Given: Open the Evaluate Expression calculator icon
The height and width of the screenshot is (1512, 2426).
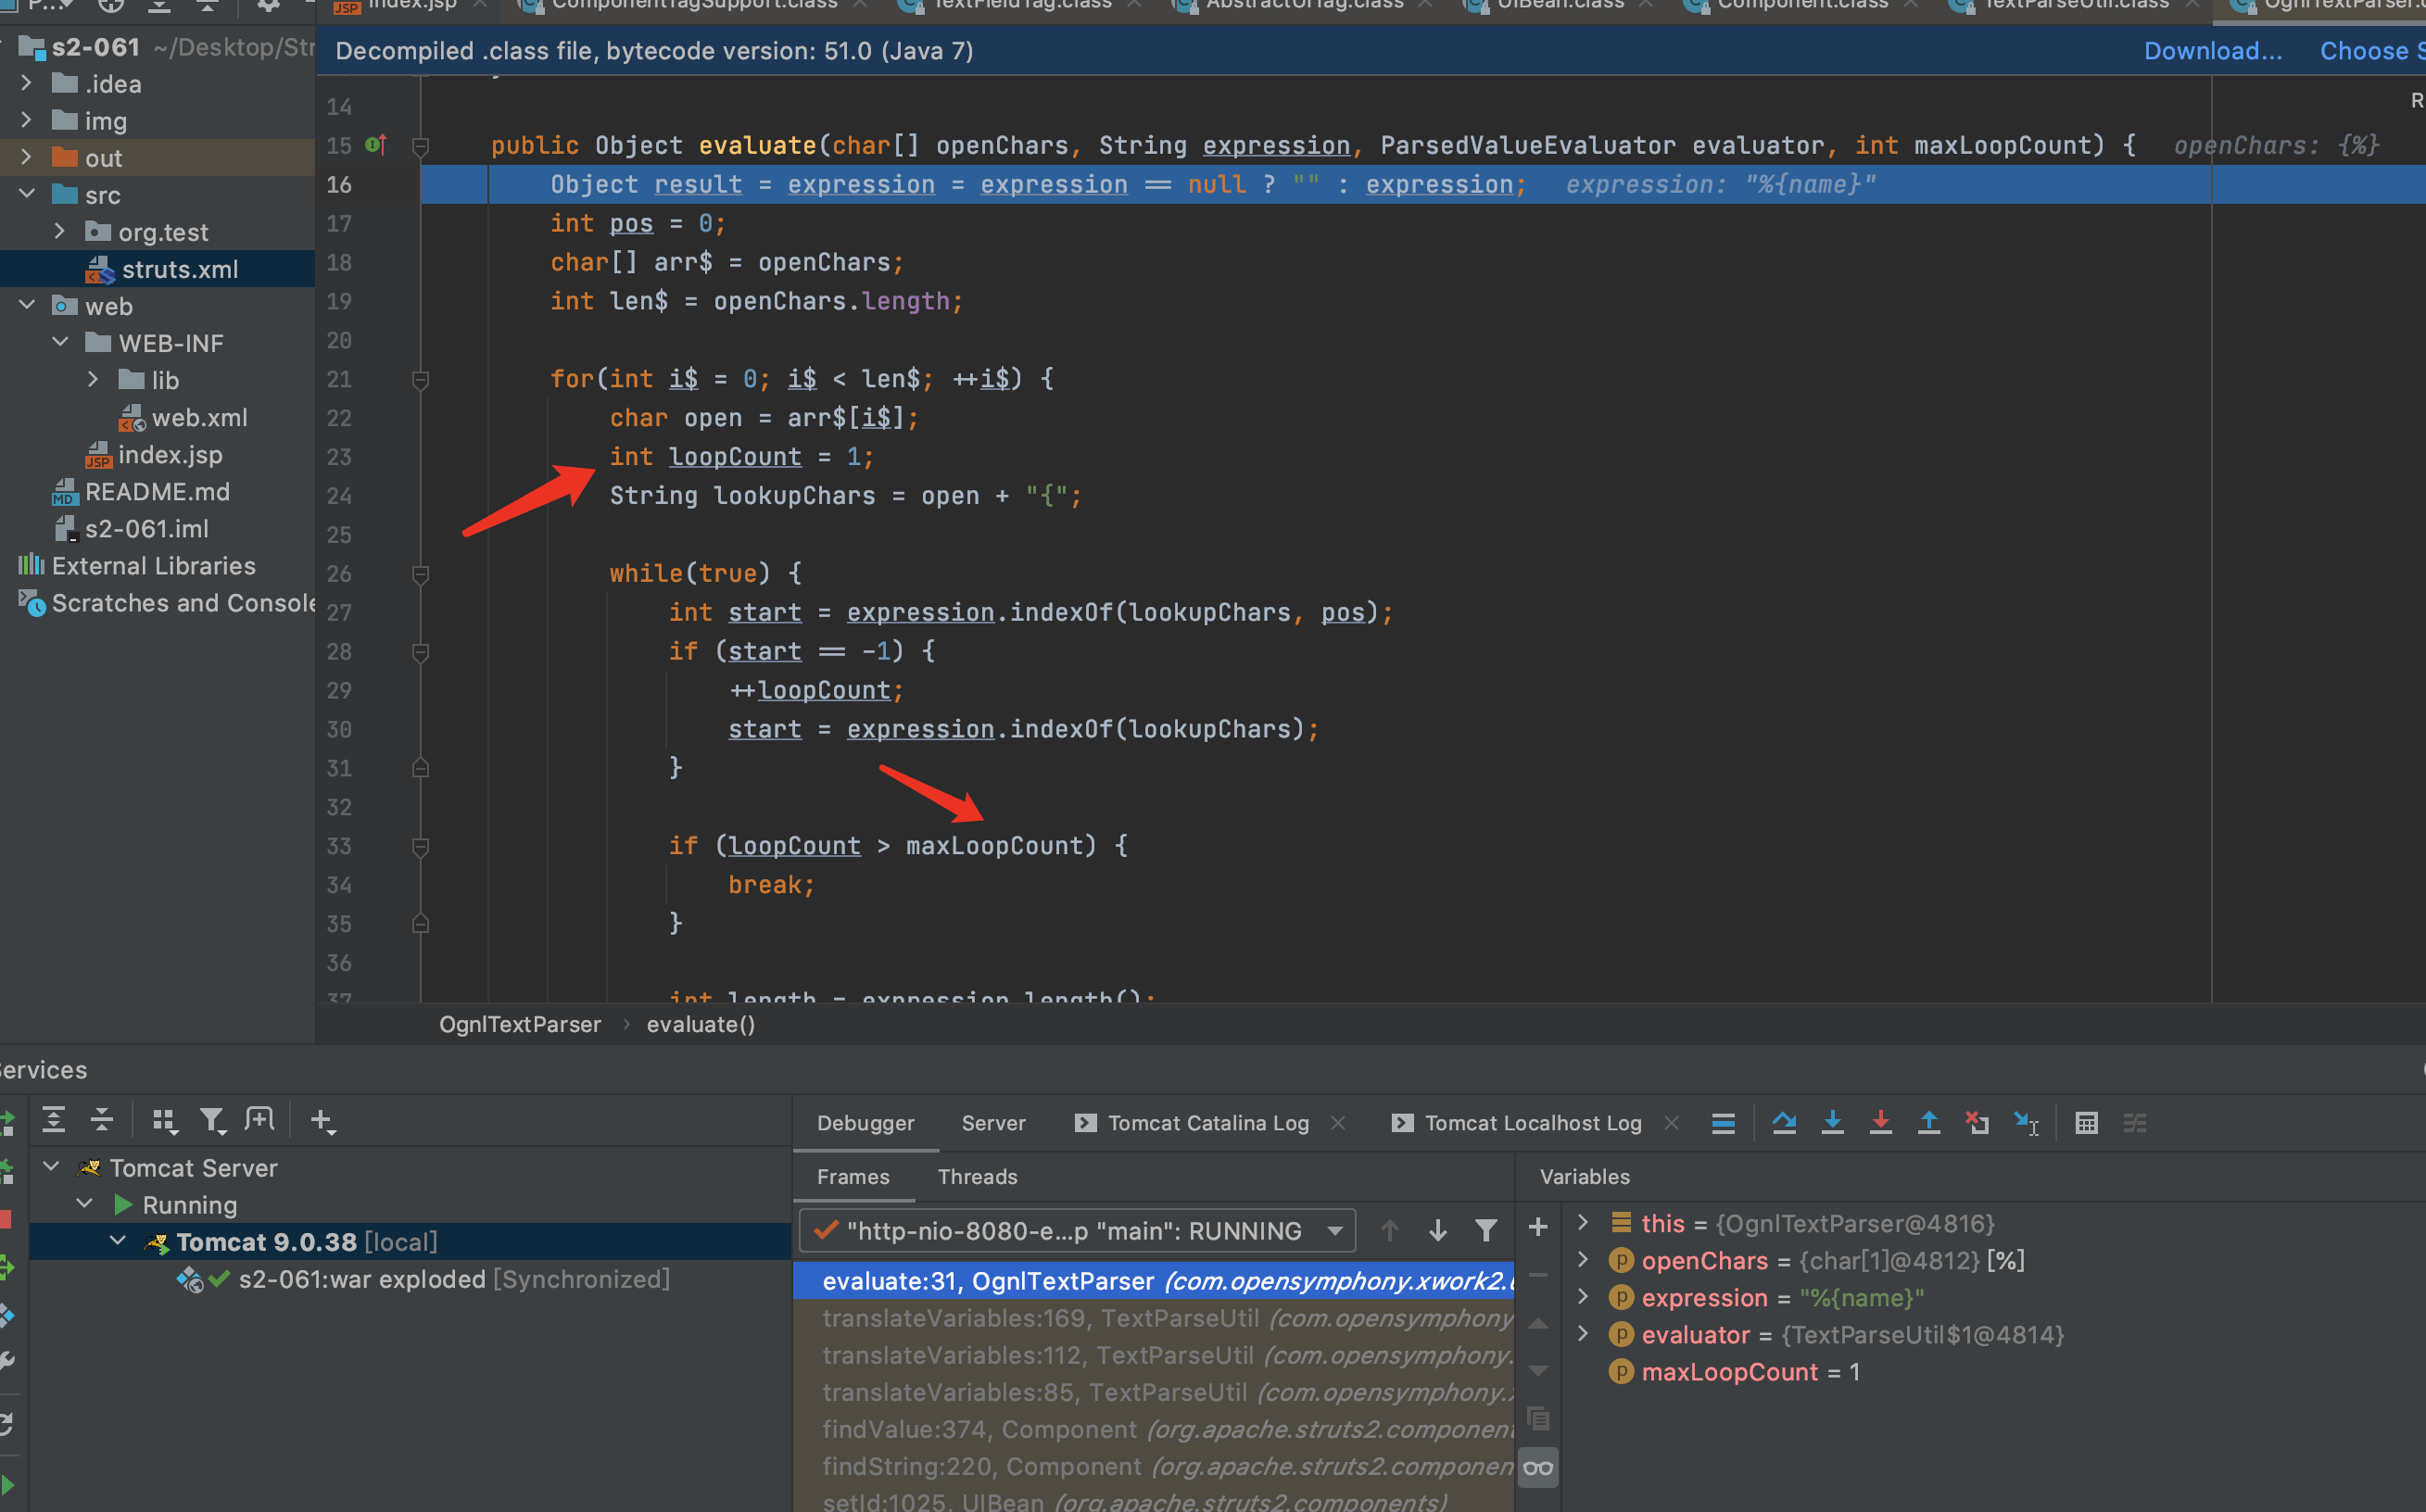Looking at the screenshot, I should point(2086,1123).
